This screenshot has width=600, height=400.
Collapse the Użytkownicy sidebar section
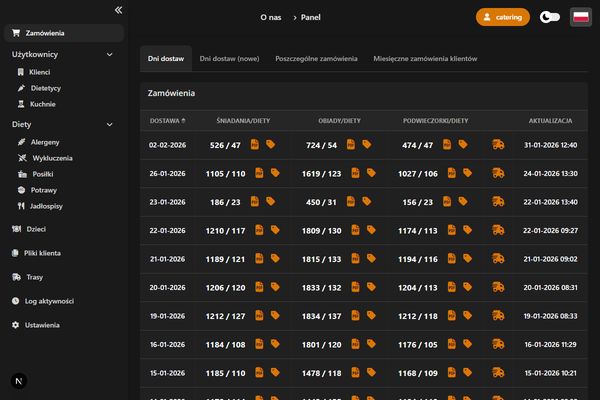109,54
